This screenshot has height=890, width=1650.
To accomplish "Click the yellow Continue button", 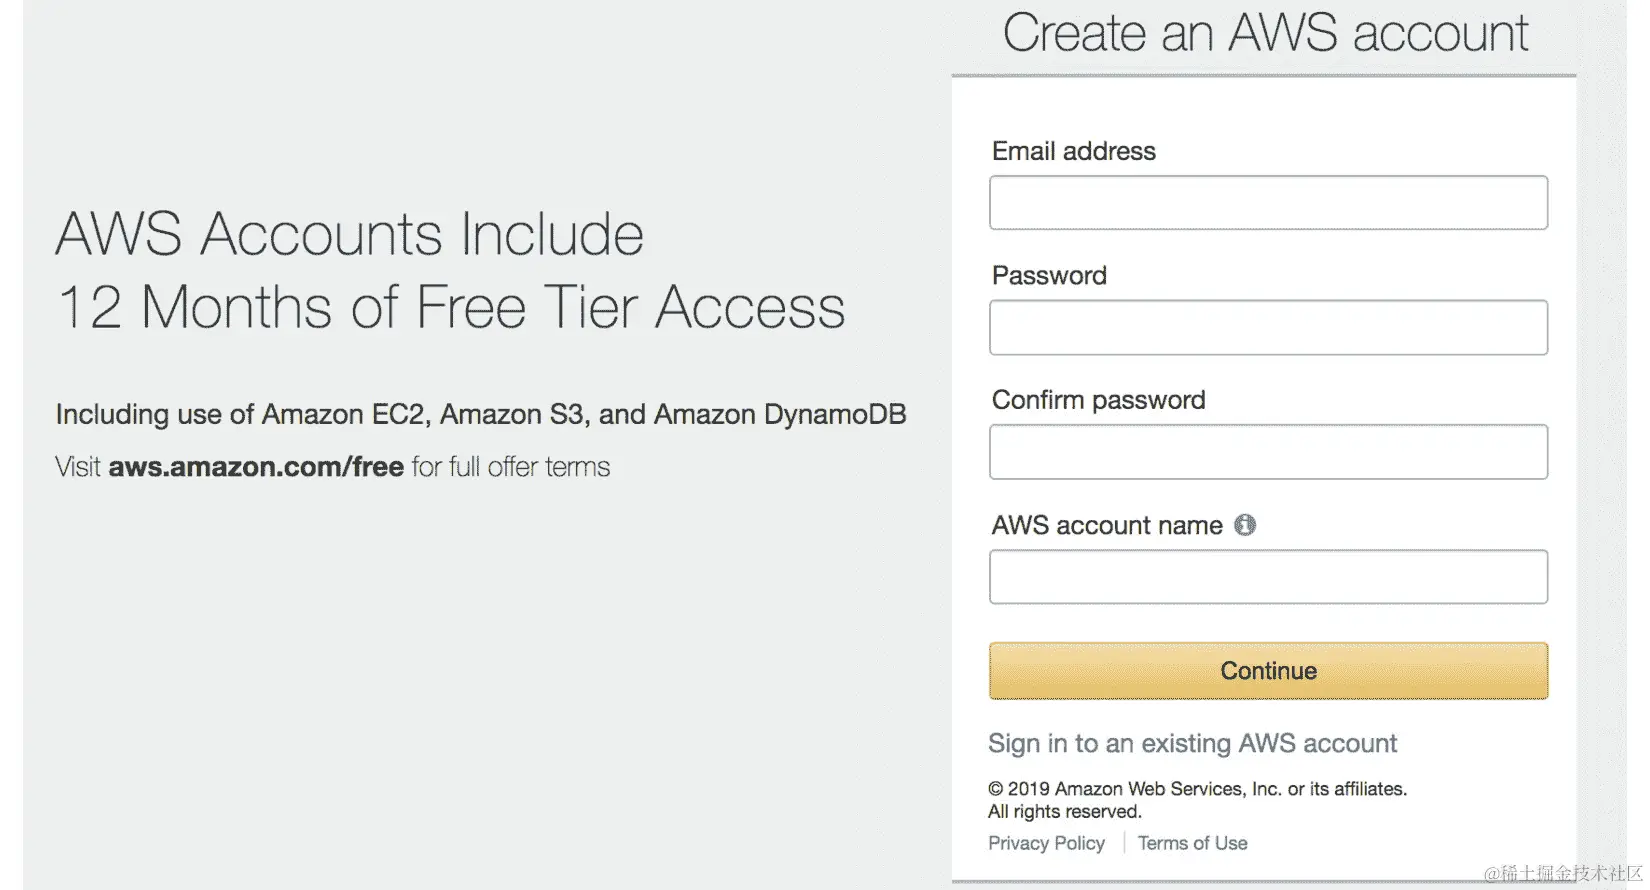I will point(1268,671).
